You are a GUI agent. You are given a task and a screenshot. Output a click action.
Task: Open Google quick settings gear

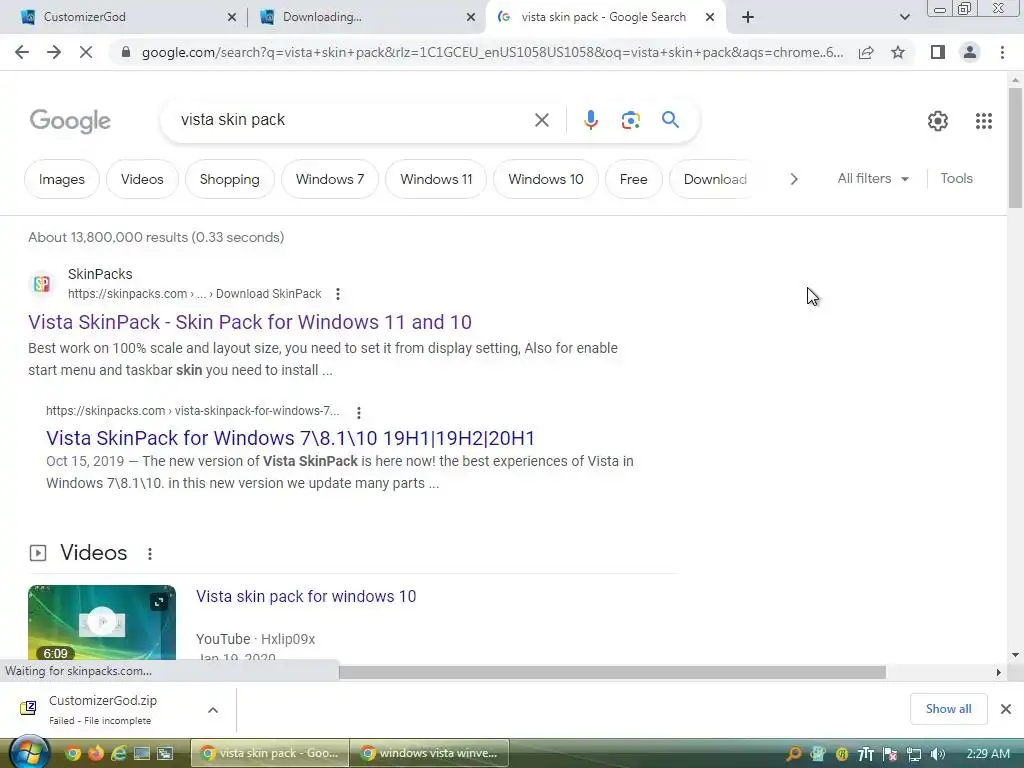[x=938, y=121]
